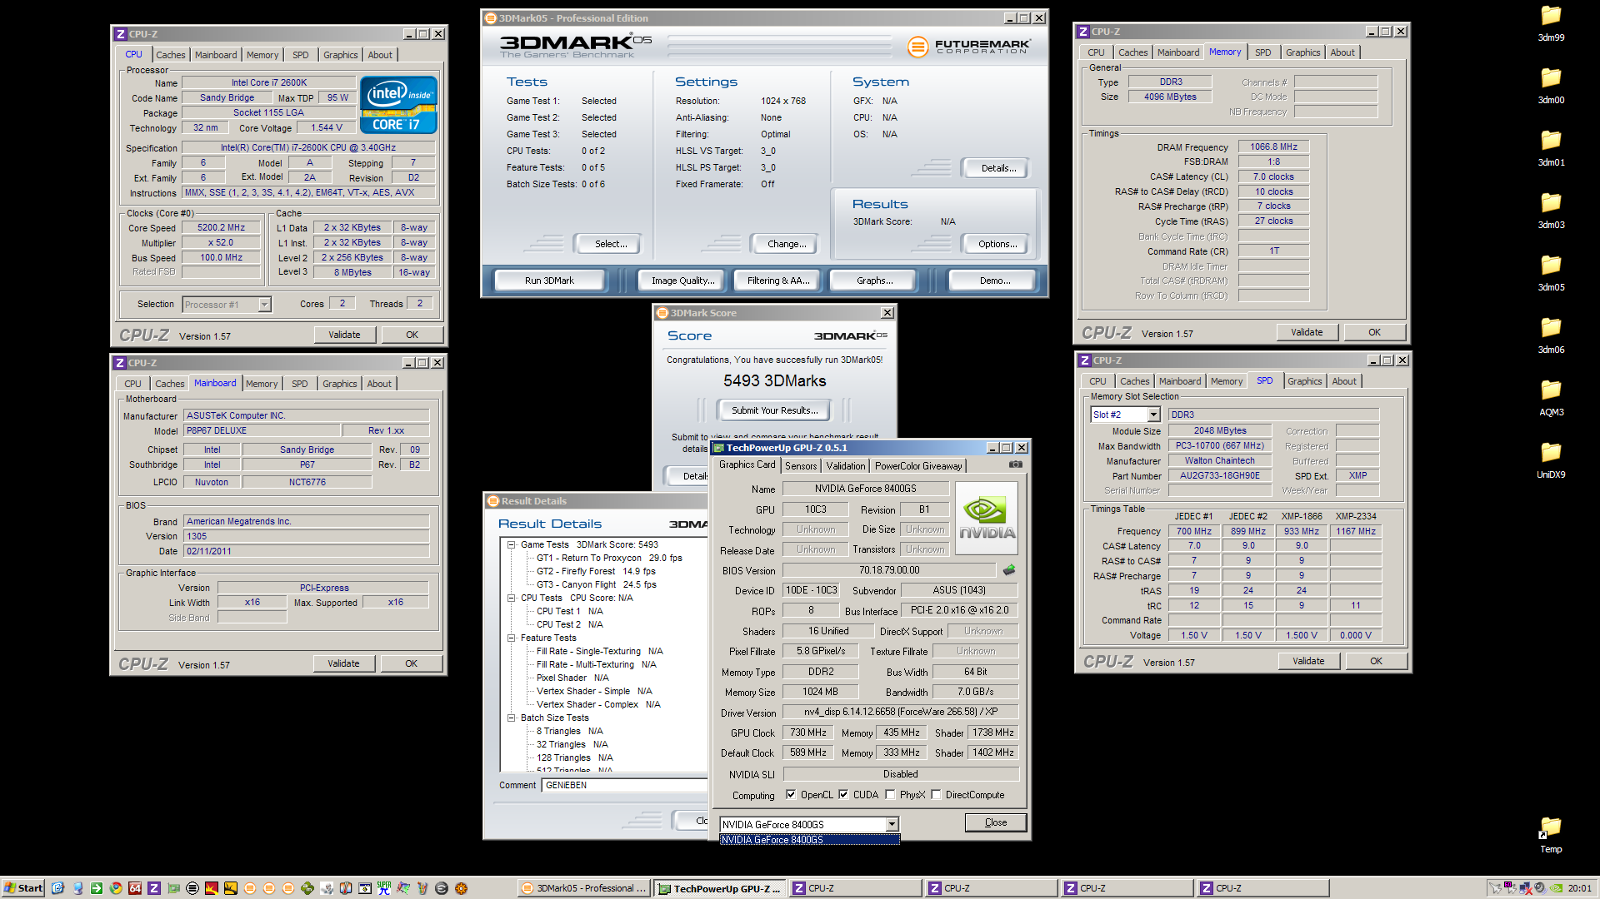Toggle the DirectCompute checkbox in GPU-Z
1600x899 pixels.
point(936,795)
